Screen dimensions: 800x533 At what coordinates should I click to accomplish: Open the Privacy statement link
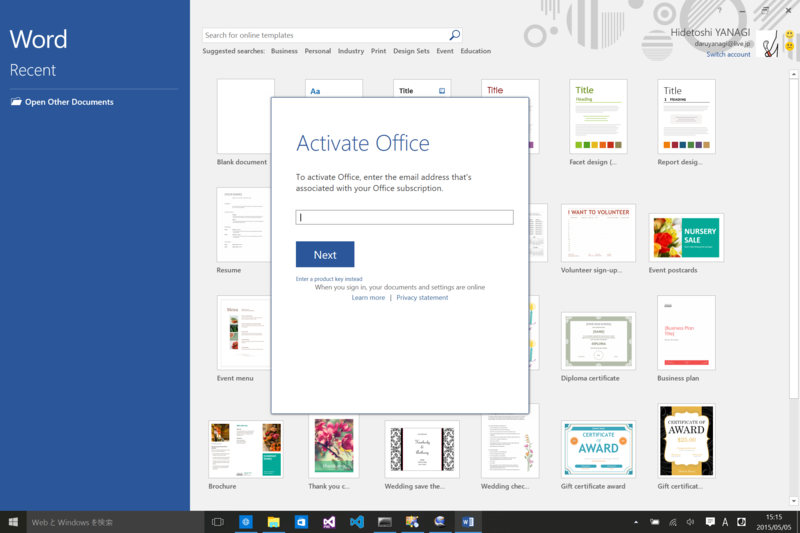(422, 297)
